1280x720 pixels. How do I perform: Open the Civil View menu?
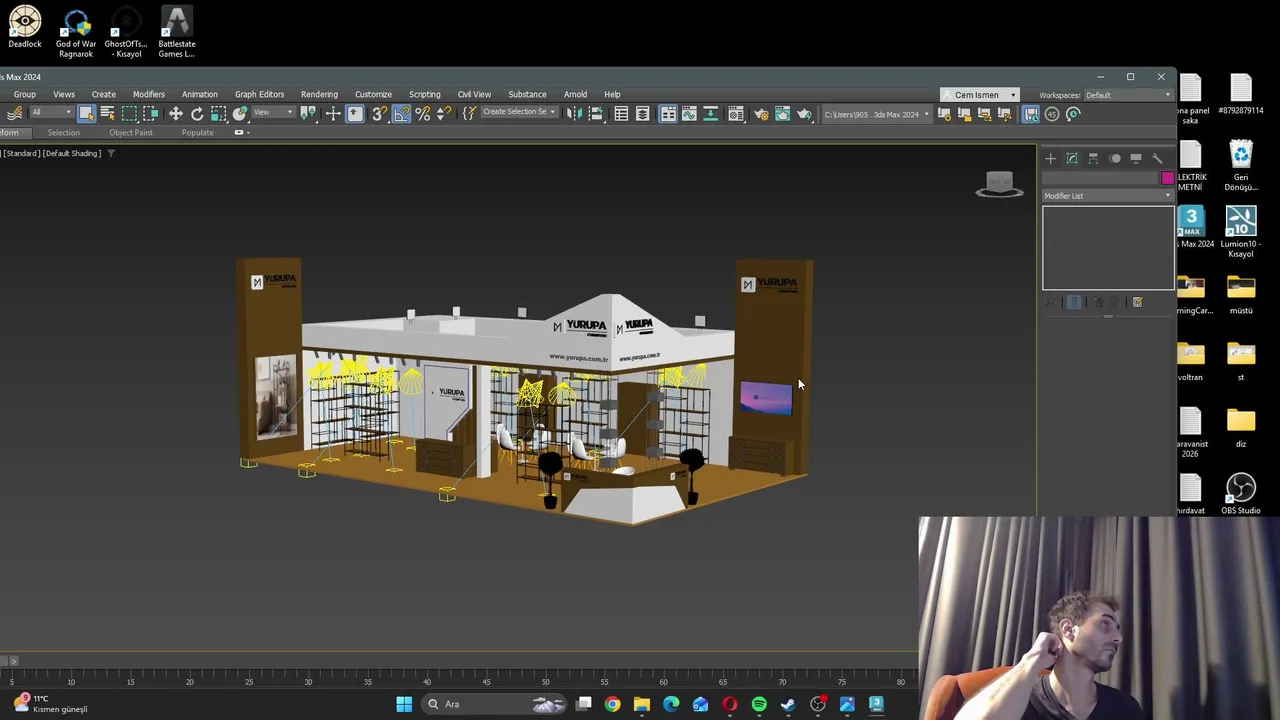click(x=474, y=94)
